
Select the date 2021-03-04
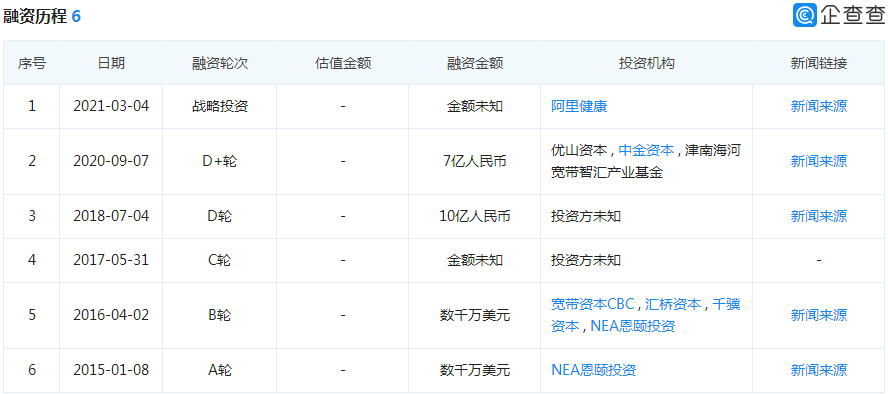click(x=111, y=106)
